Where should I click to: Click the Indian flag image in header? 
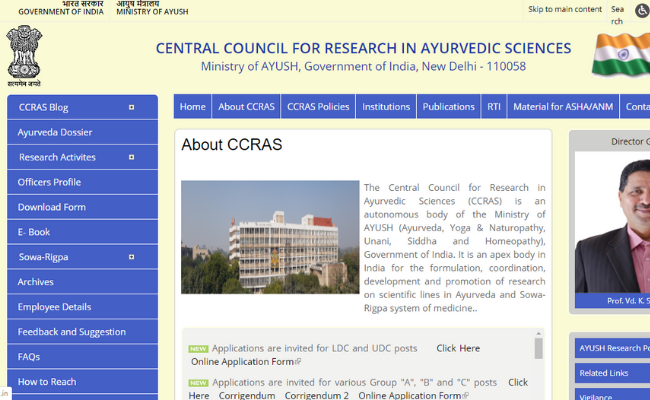point(621,56)
